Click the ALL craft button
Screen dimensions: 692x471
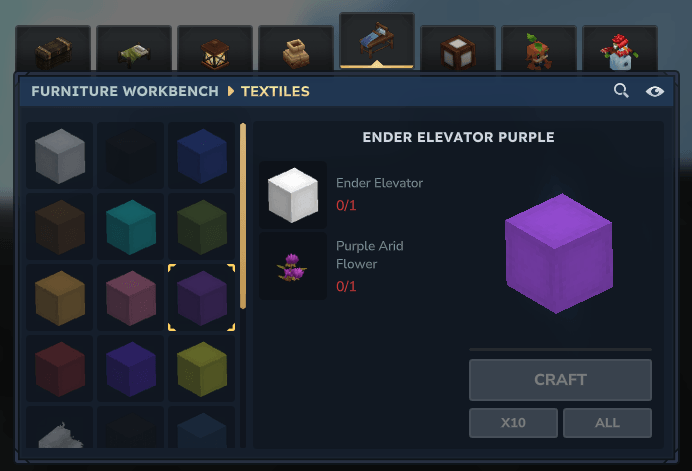pos(607,423)
